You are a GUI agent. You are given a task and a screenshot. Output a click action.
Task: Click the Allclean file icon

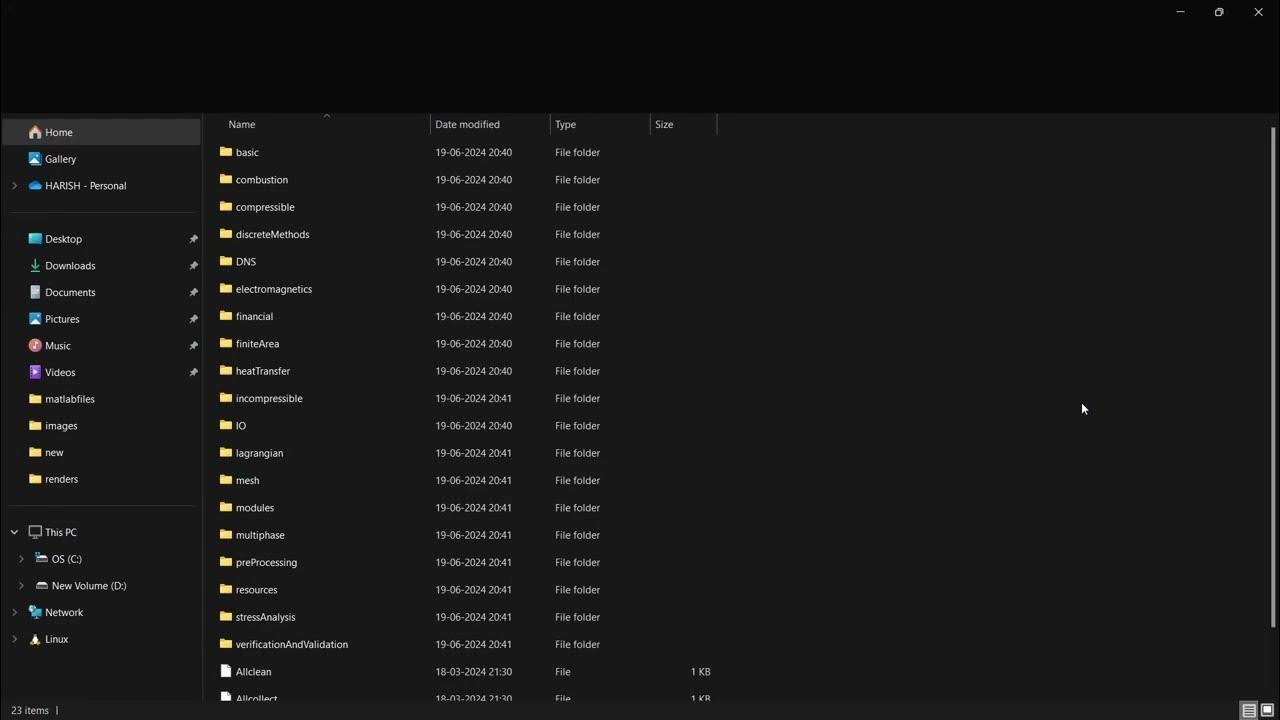coord(226,672)
